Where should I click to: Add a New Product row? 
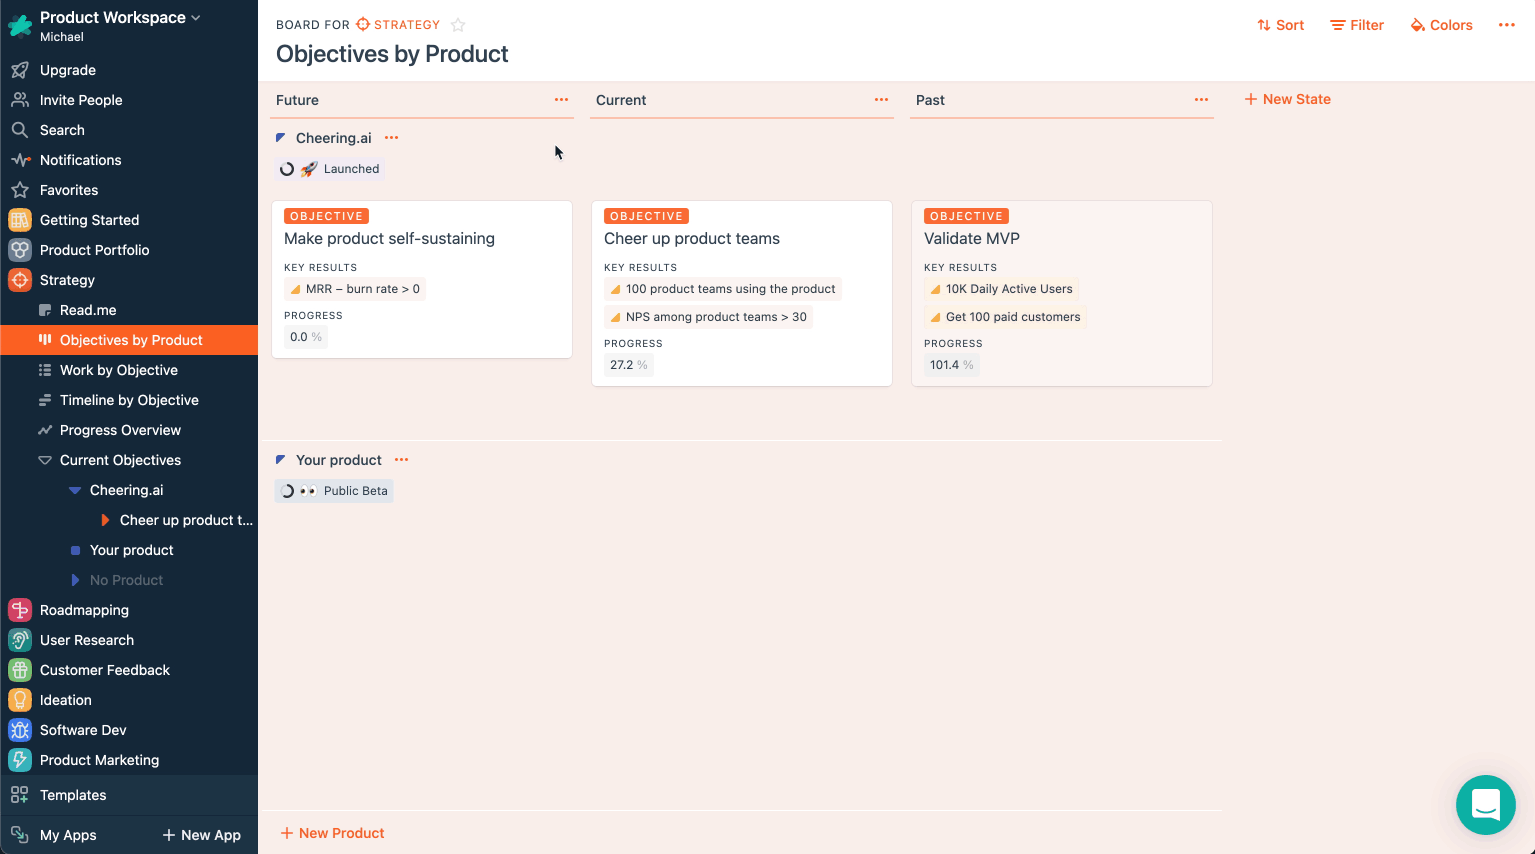(x=332, y=833)
